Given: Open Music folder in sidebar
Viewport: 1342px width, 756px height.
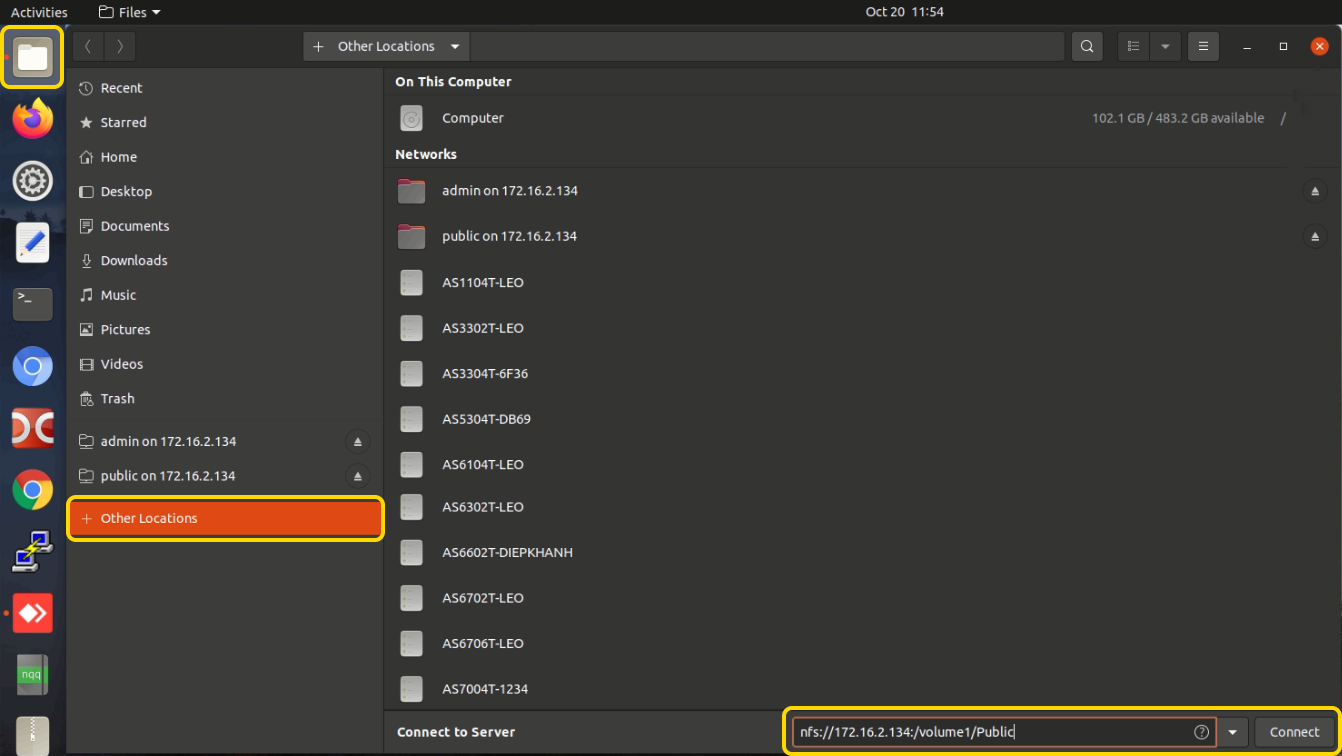Looking at the screenshot, I should (225, 295).
